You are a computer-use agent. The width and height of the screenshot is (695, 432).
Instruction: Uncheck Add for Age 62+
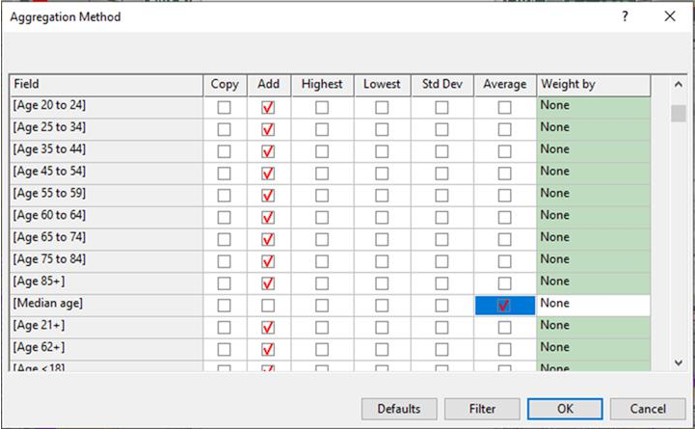point(268,349)
